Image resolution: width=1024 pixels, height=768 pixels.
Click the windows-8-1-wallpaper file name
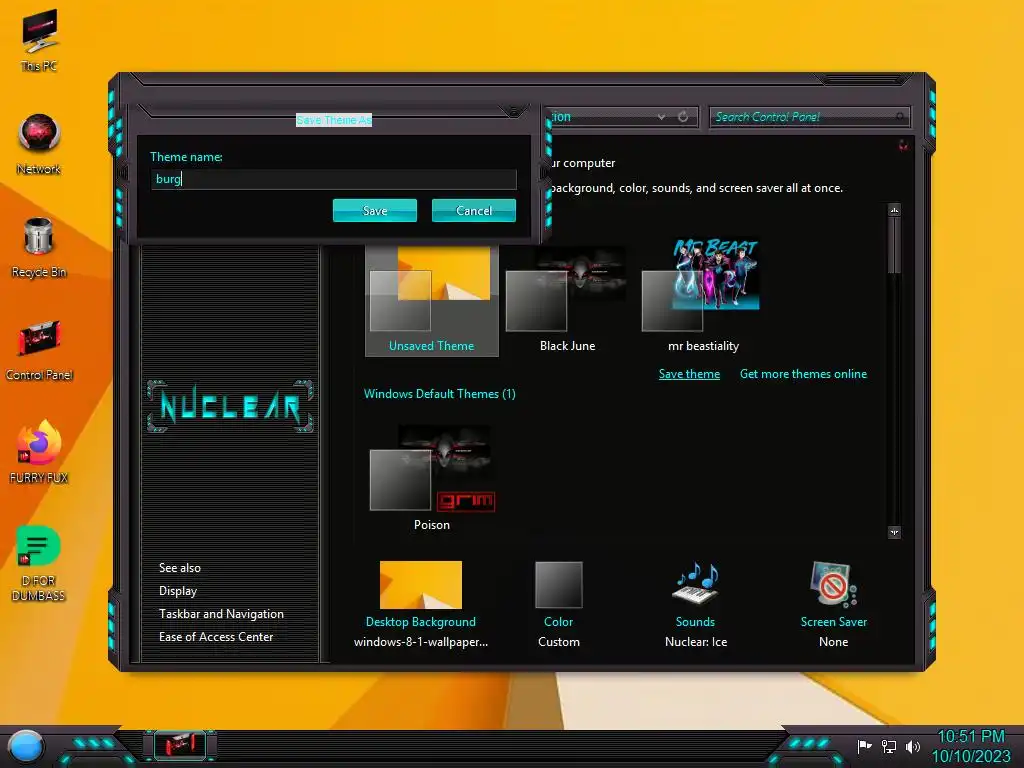pyautogui.click(x=421, y=642)
